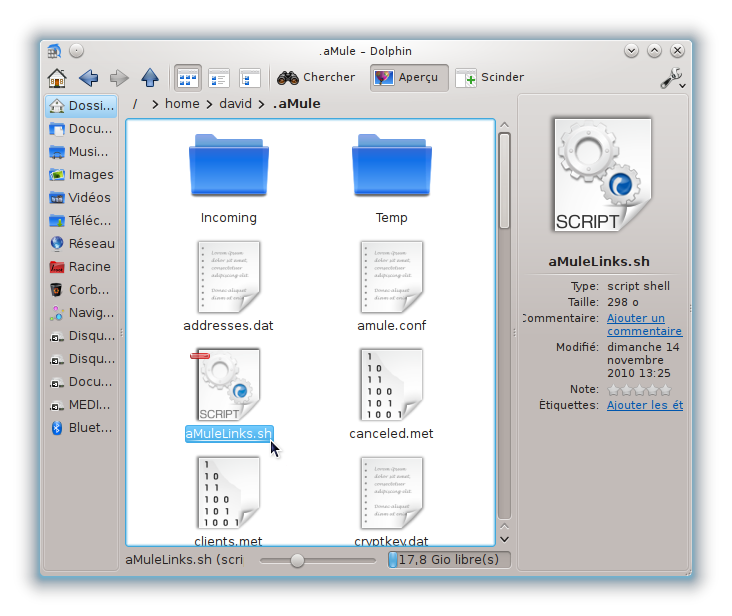The width and height of the screenshot is (732, 616).
Task: Open the Dolphin window menu icon
Action: click(55, 51)
